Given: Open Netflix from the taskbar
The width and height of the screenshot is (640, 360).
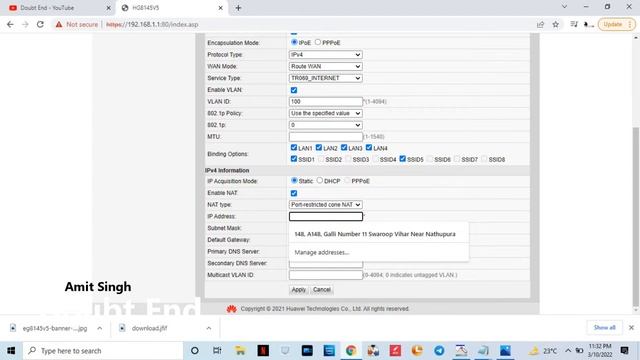Looking at the screenshot, I should pos(263,351).
